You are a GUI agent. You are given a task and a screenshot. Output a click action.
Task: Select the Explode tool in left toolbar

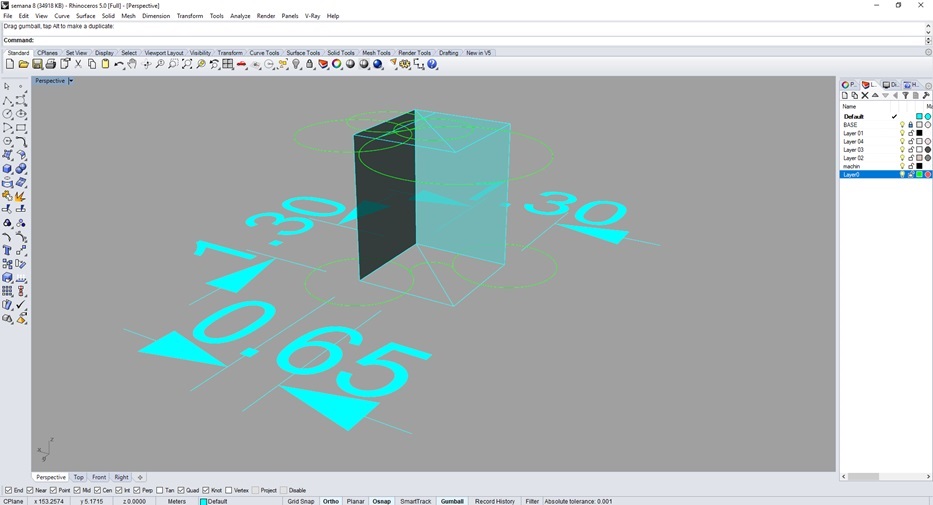[21, 196]
